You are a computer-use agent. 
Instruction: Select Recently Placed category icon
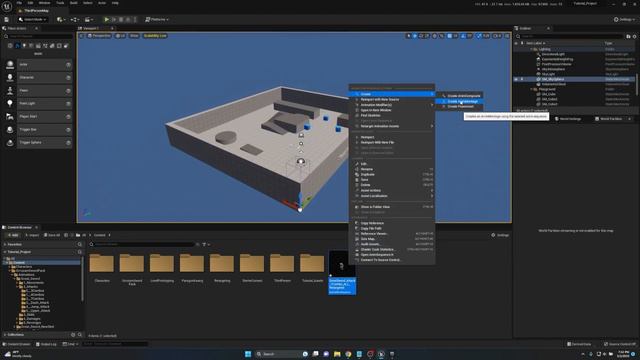pos(10,46)
